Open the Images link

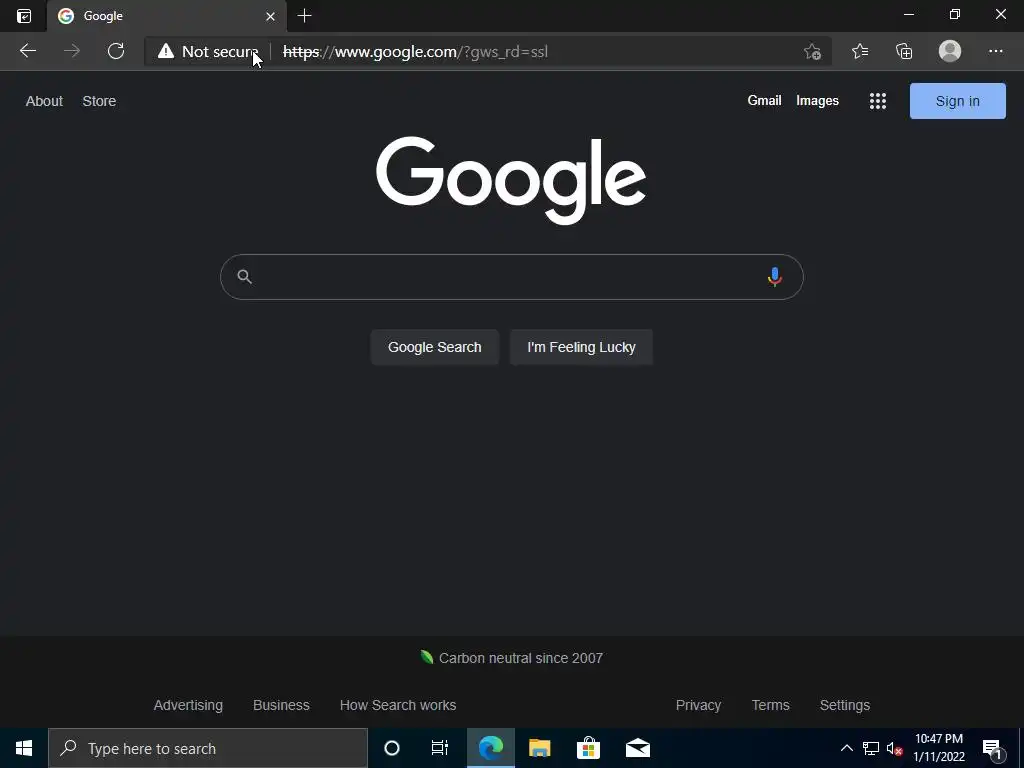817,101
